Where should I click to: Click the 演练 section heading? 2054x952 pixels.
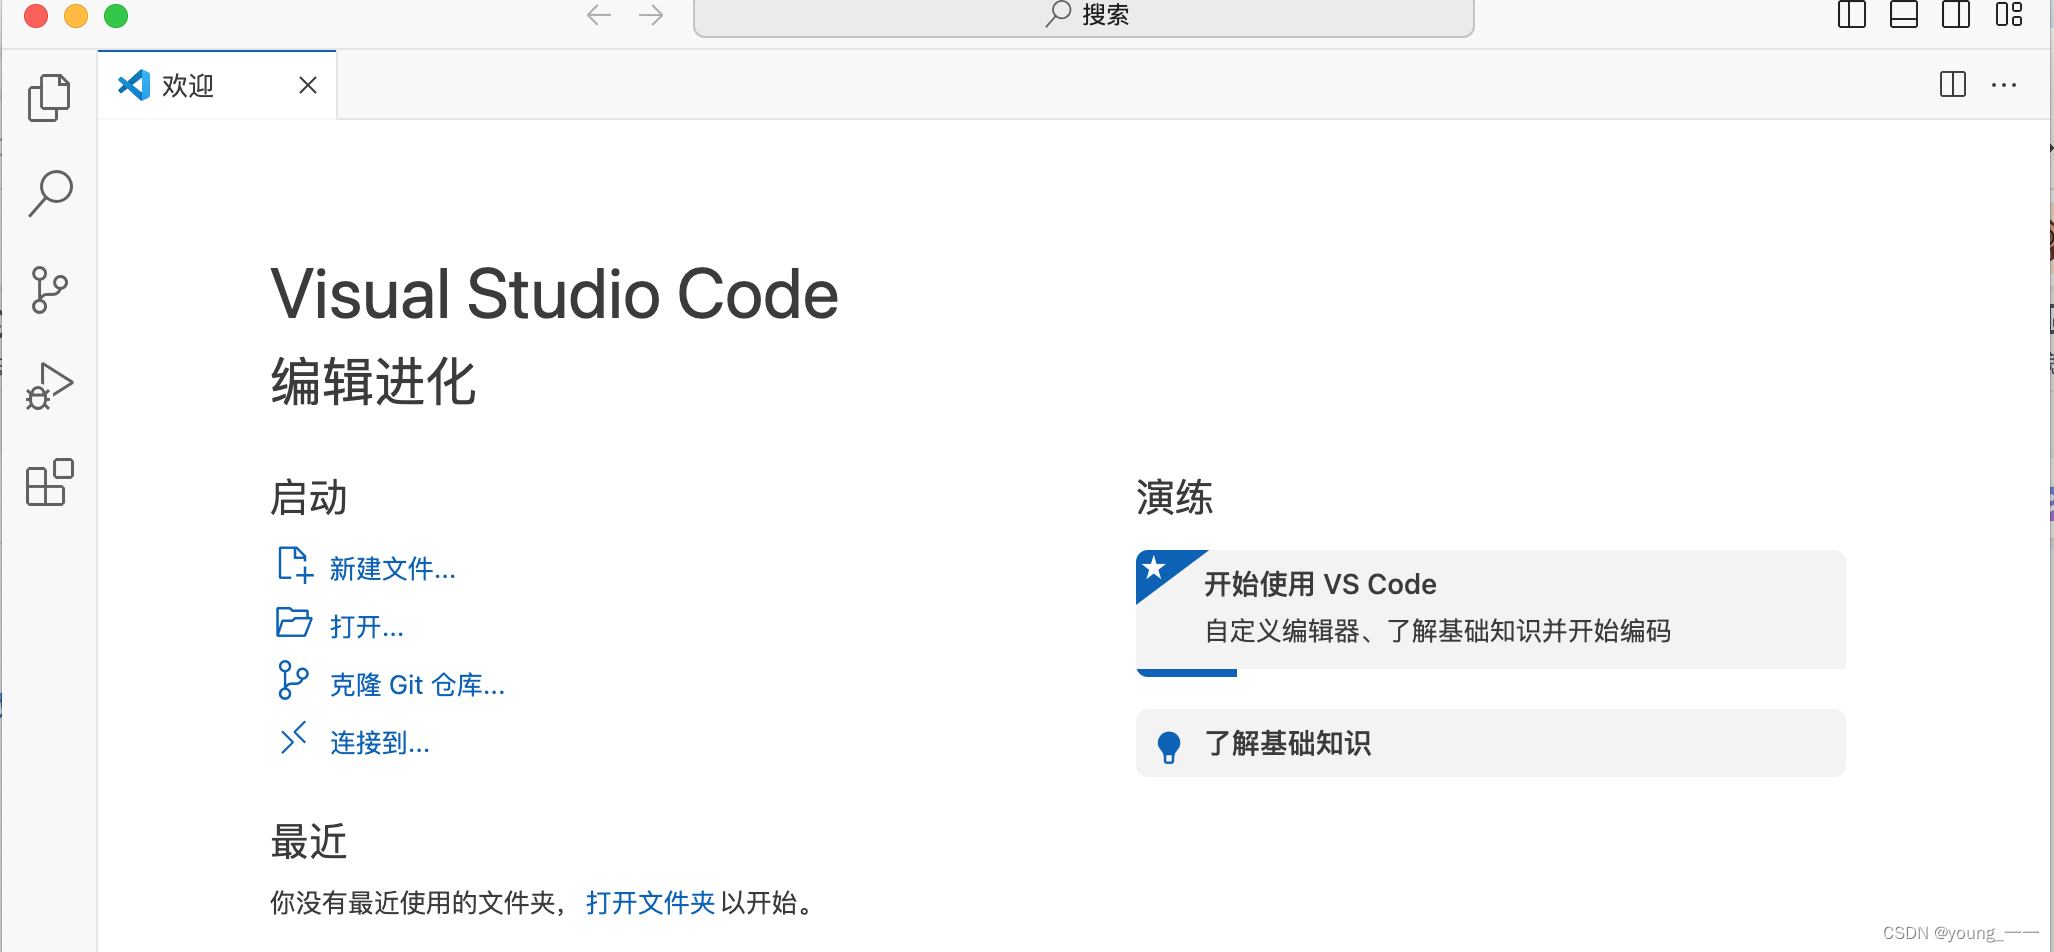[1175, 498]
